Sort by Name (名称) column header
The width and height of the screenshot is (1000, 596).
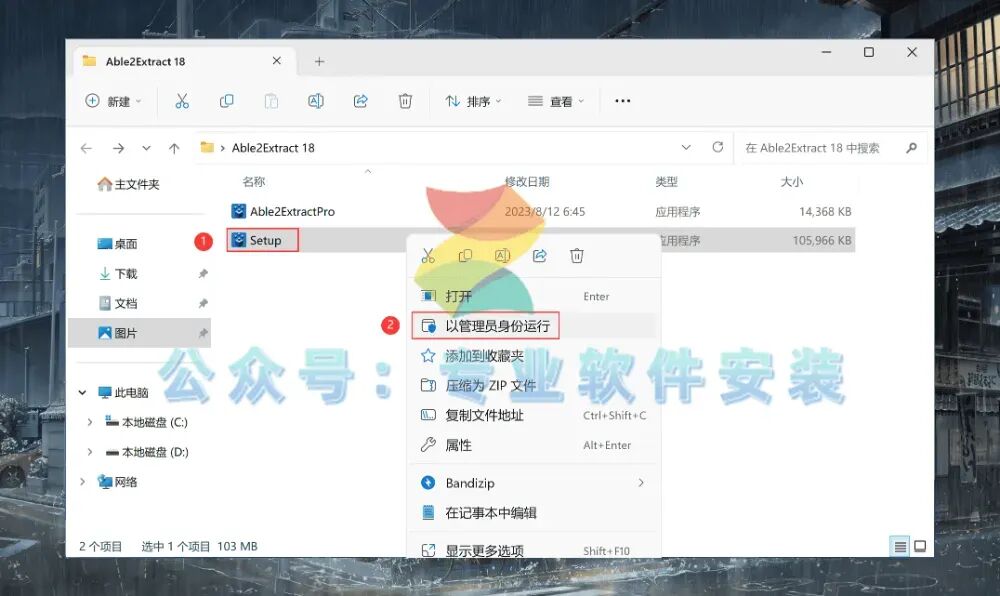tap(254, 182)
